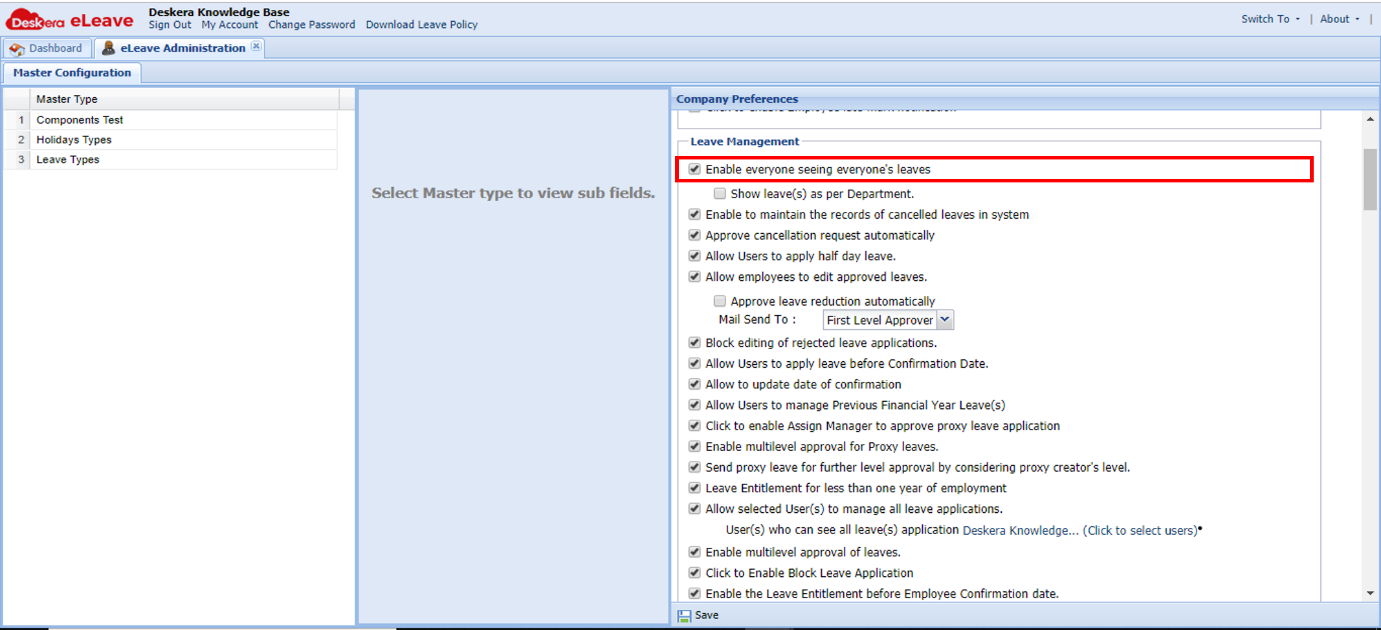Expand the About menu
The width and height of the screenshot is (1381, 630).
coord(1336,18)
